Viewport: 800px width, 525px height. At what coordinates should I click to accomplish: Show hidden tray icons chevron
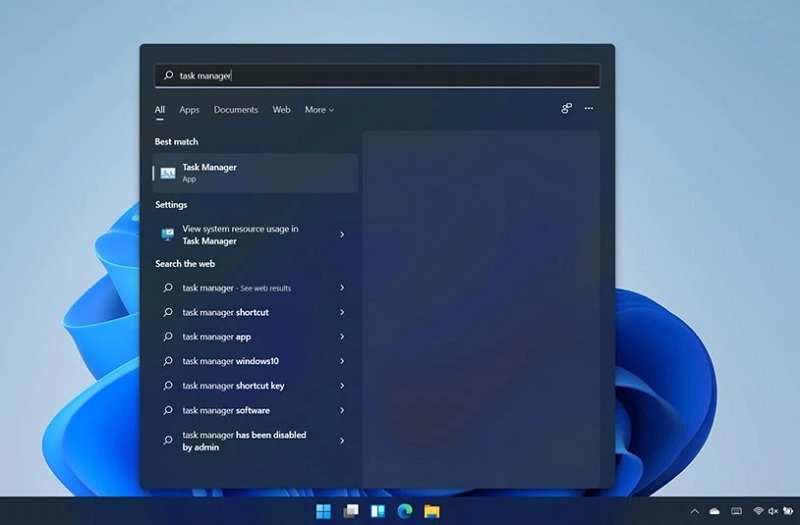point(694,511)
